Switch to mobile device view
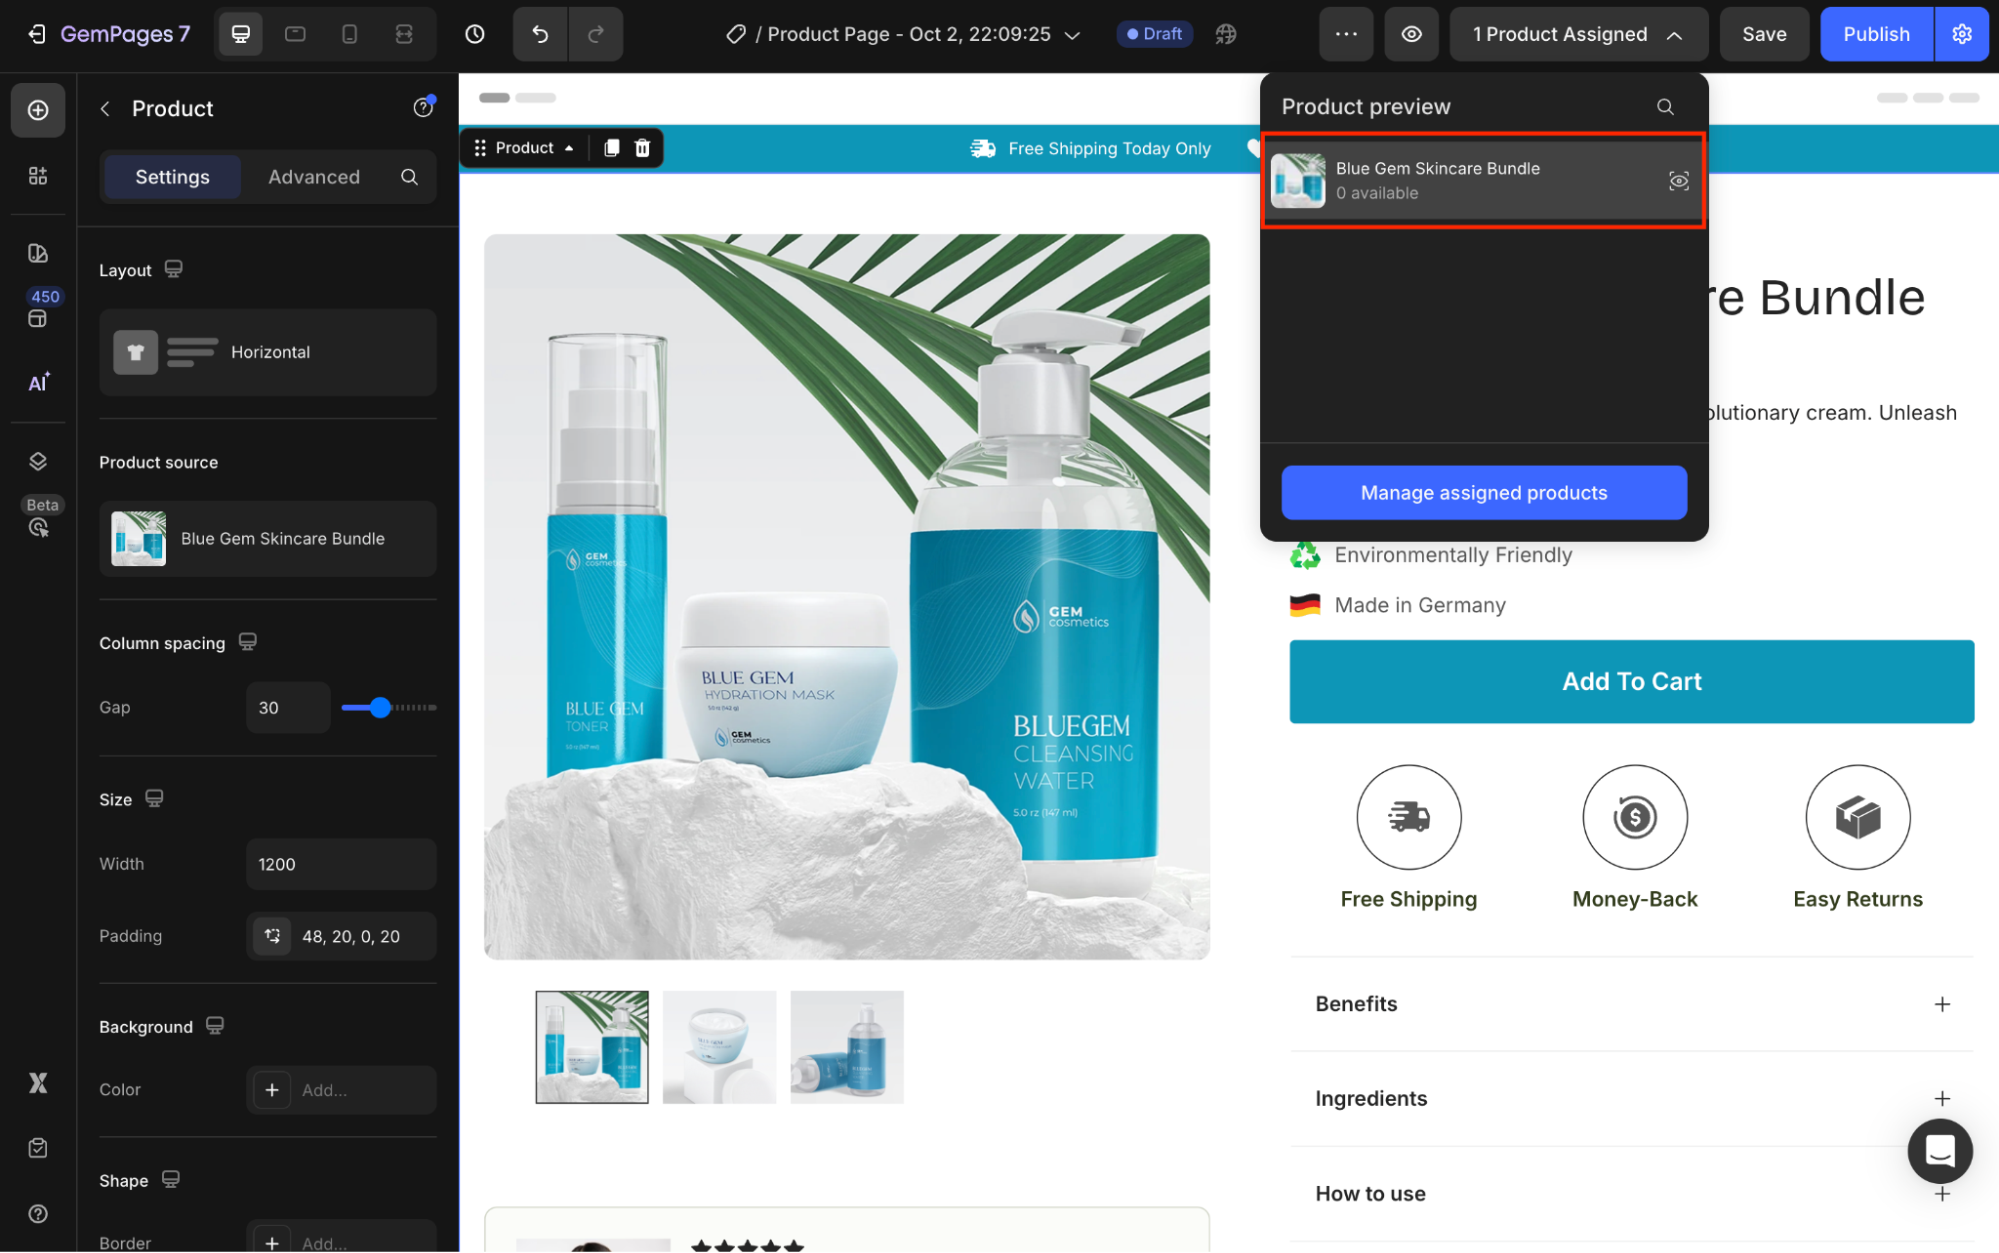The image size is (1999, 1253). point(349,34)
